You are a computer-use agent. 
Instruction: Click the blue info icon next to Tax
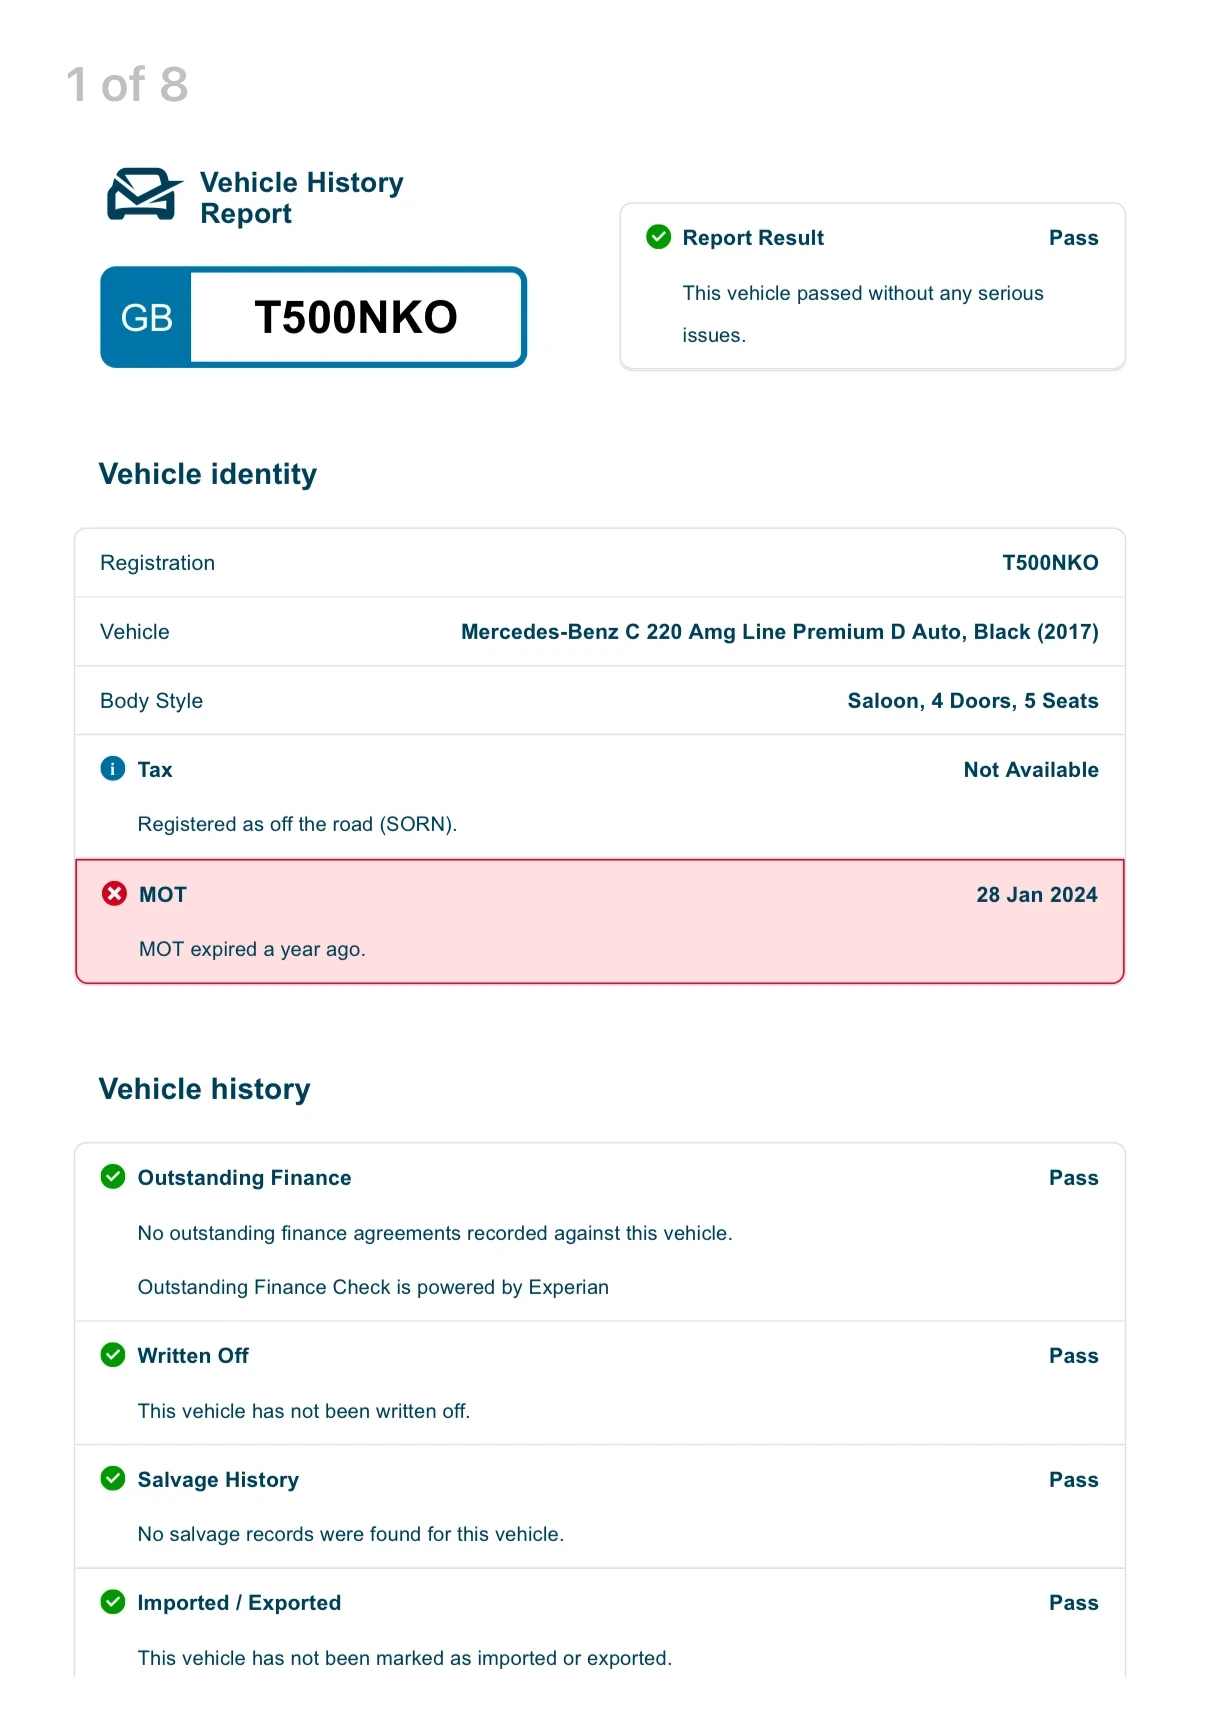point(113,769)
